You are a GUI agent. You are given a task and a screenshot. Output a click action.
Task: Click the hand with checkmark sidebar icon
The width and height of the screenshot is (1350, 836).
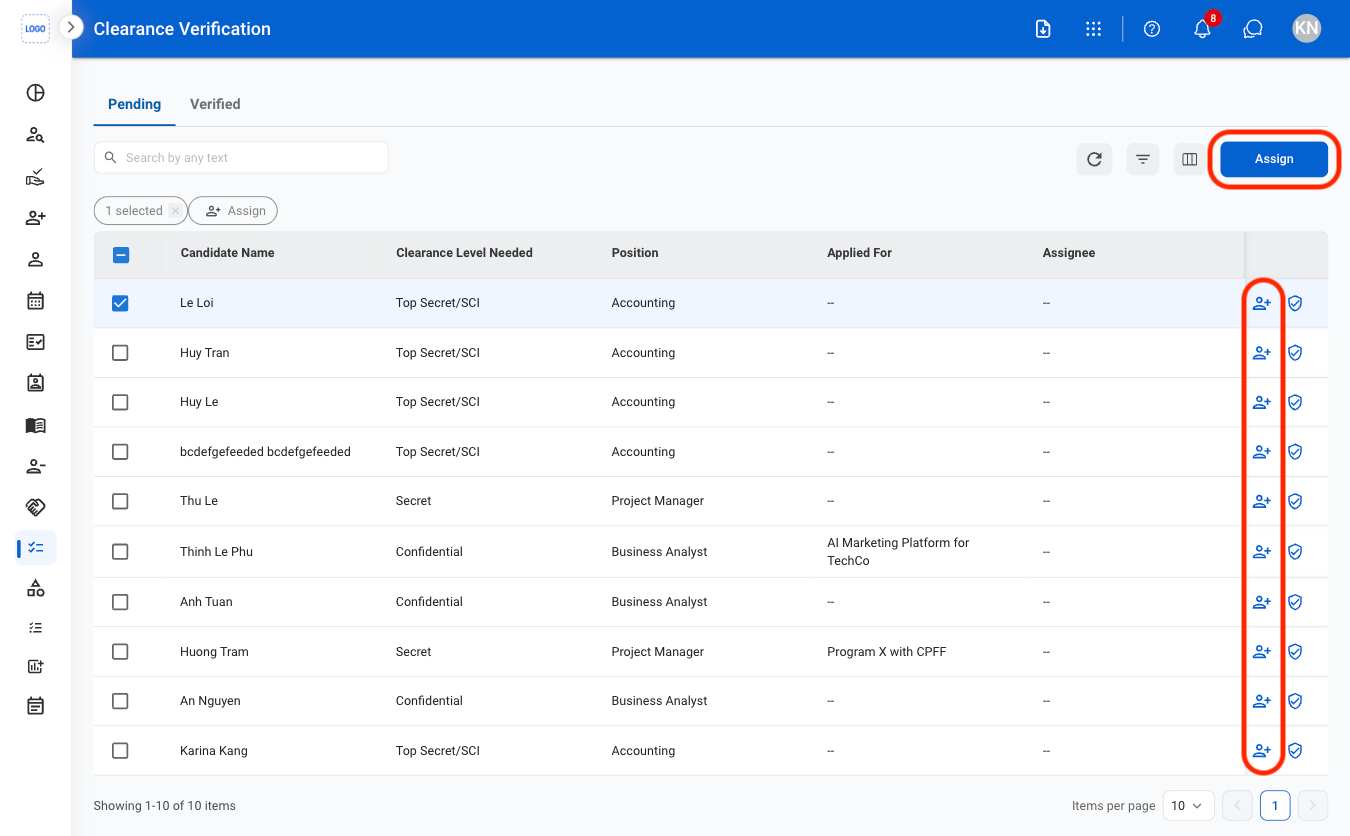tap(35, 177)
